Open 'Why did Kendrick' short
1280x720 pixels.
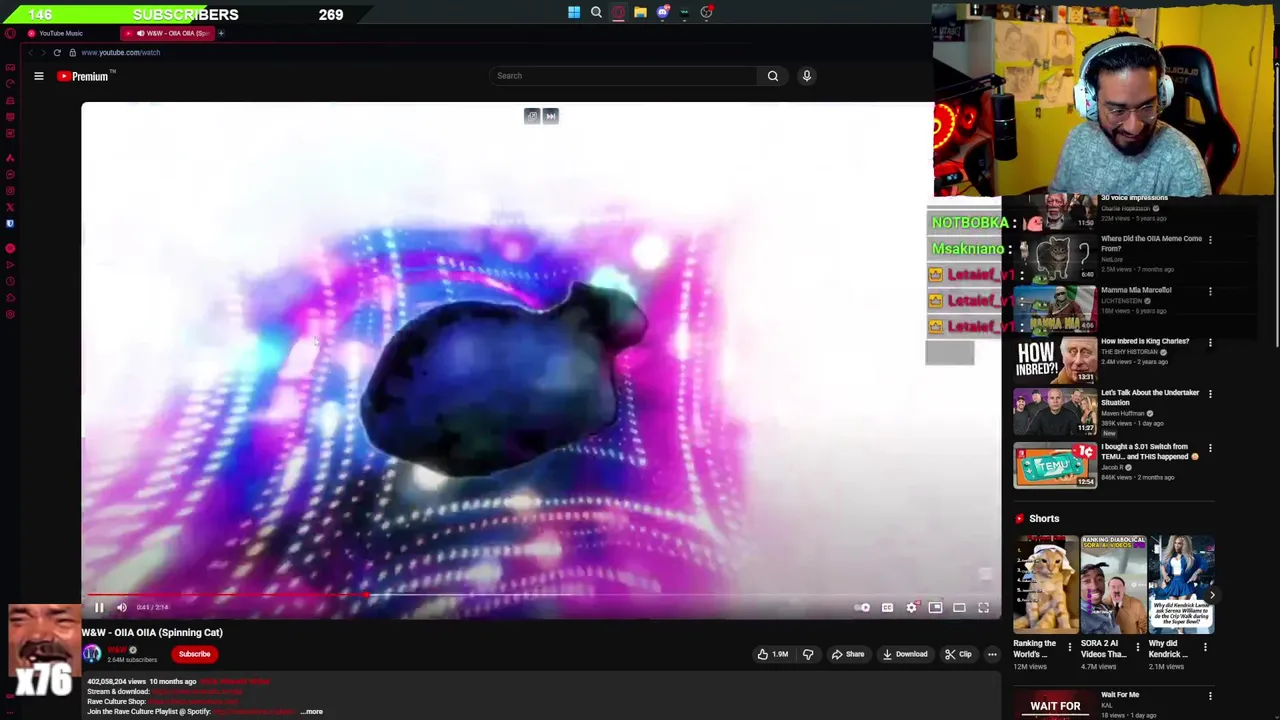(1180, 585)
